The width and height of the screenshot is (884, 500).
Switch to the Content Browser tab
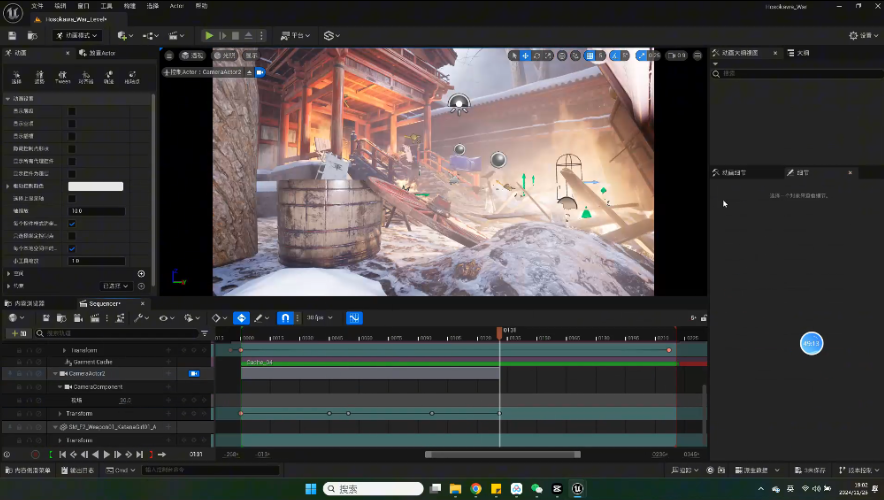click(x=25, y=303)
